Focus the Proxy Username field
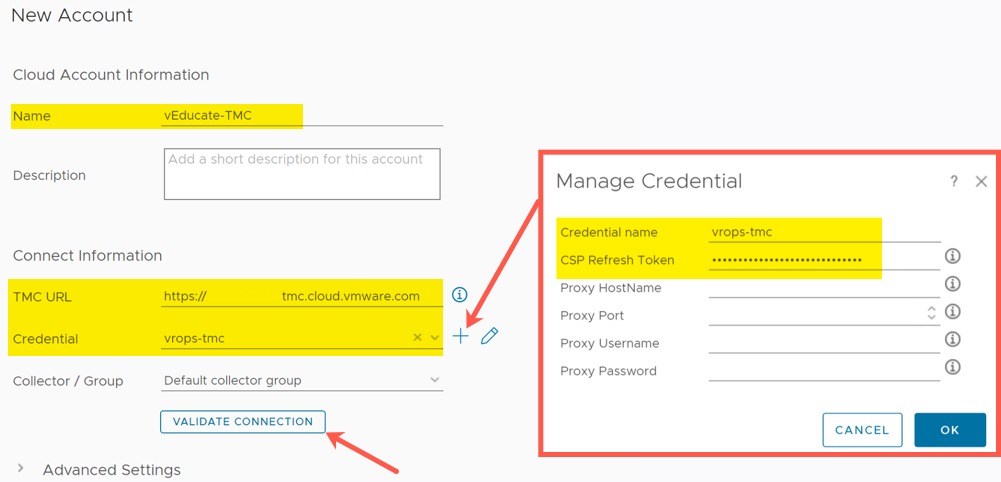Screen dimensions: 1001x482 (824, 343)
